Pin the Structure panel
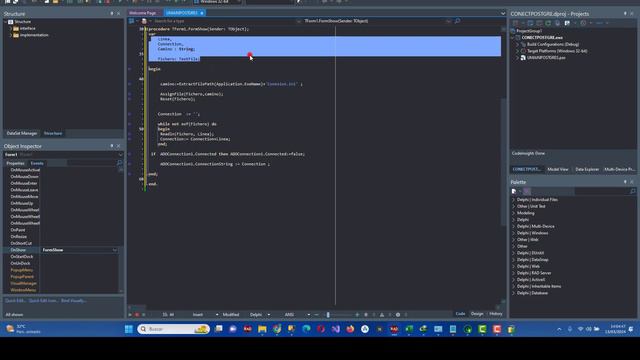Image resolution: width=640 pixels, height=360 pixels. click(x=112, y=13)
